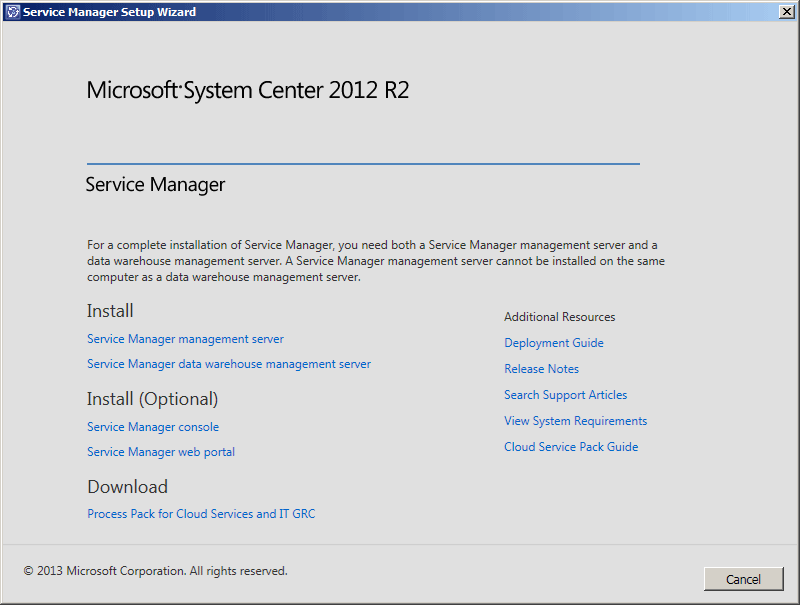Open the Deployment Guide
Screen dimensions: 800x605
click(554, 343)
